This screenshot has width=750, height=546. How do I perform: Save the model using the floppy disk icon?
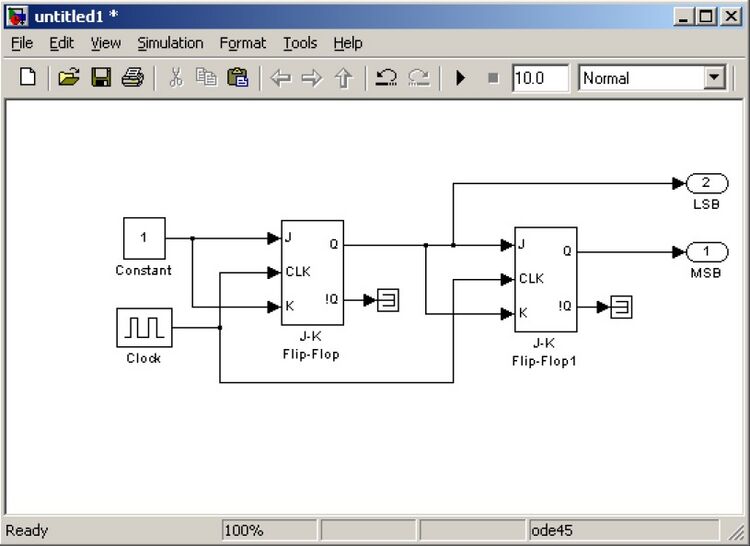(x=100, y=78)
